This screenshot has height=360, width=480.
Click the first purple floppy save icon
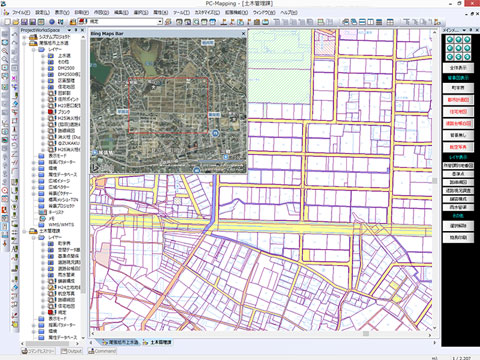24,22
